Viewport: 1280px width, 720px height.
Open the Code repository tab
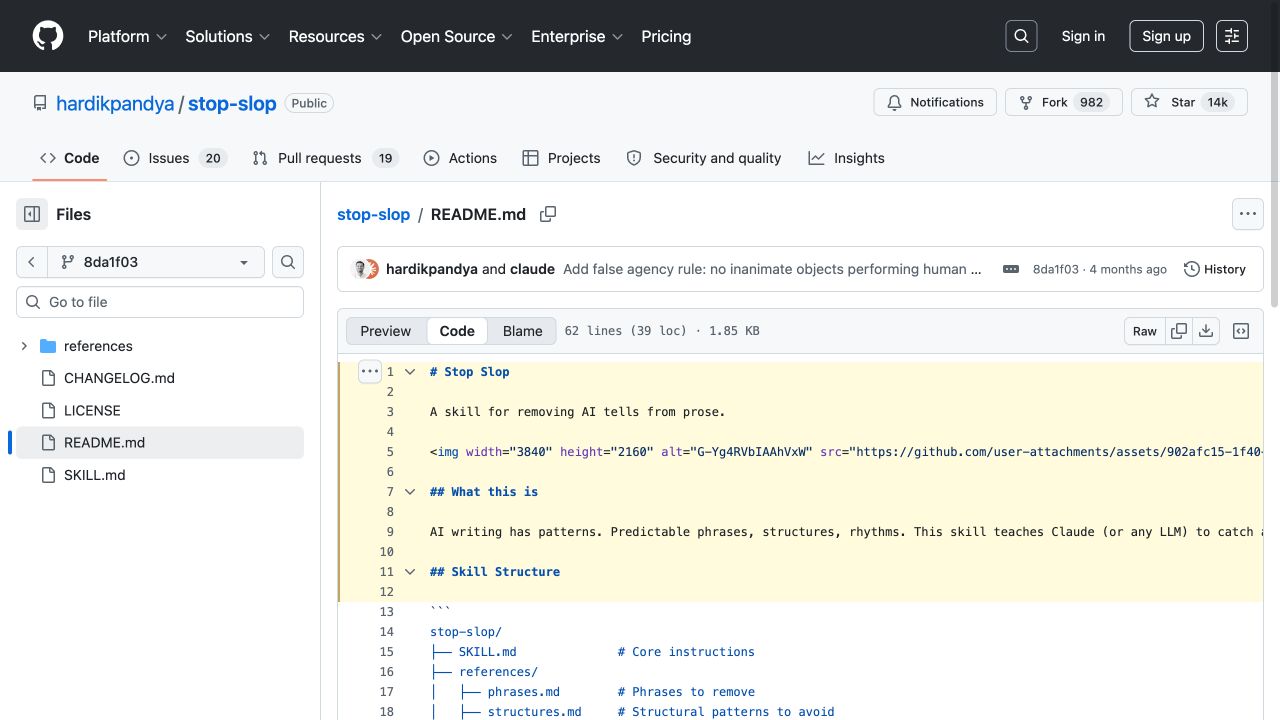click(70, 158)
